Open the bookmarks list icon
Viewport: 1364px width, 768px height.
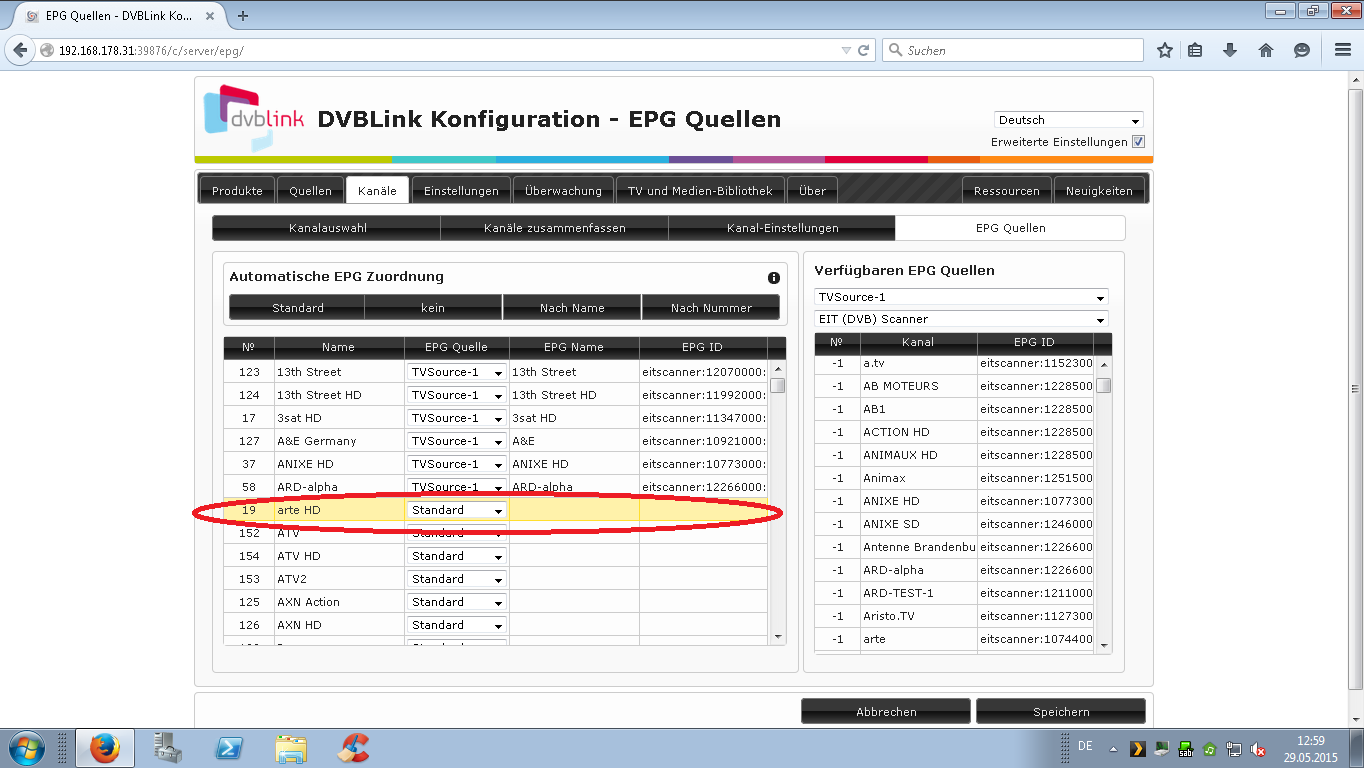(x=1195, y=50)
